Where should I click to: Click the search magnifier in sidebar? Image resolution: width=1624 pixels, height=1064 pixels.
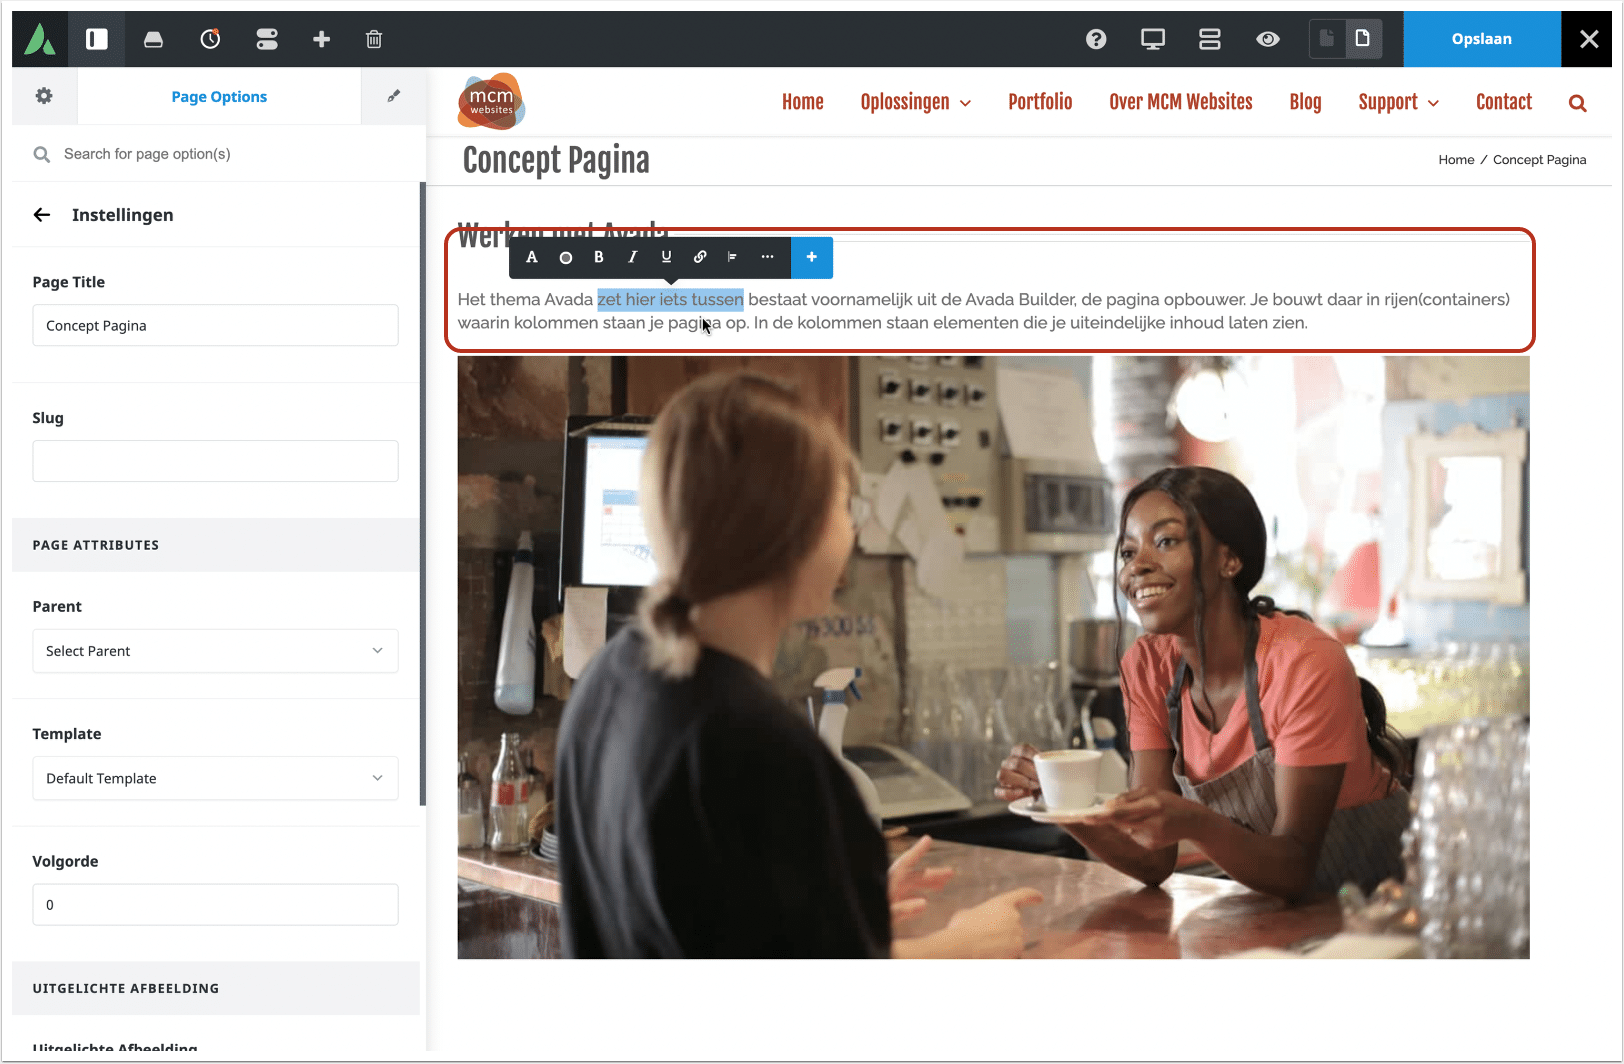click(x=42, y=154)
